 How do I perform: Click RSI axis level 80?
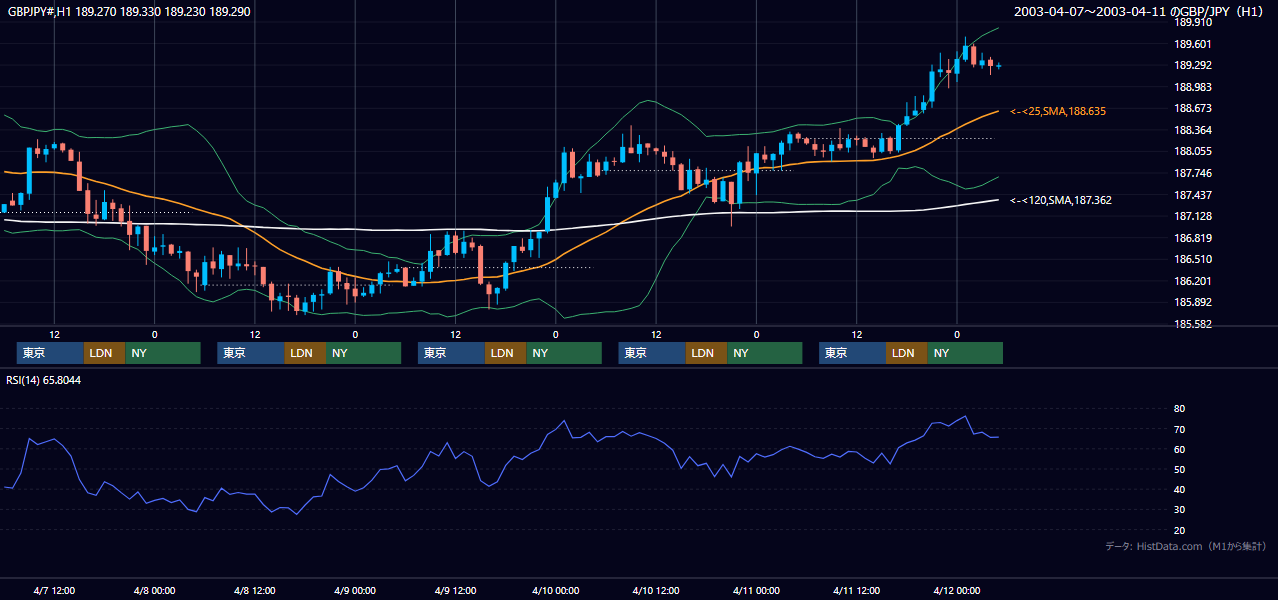[x=1179, y=409]
